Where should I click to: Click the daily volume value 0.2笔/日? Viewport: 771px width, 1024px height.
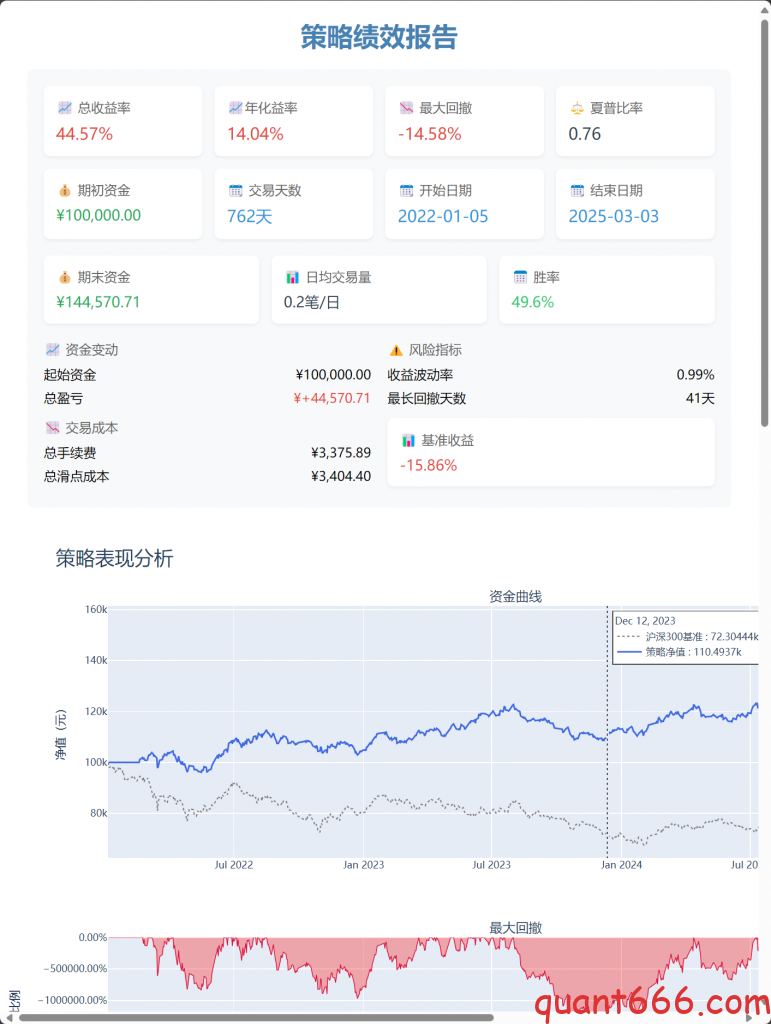[311, 302]
